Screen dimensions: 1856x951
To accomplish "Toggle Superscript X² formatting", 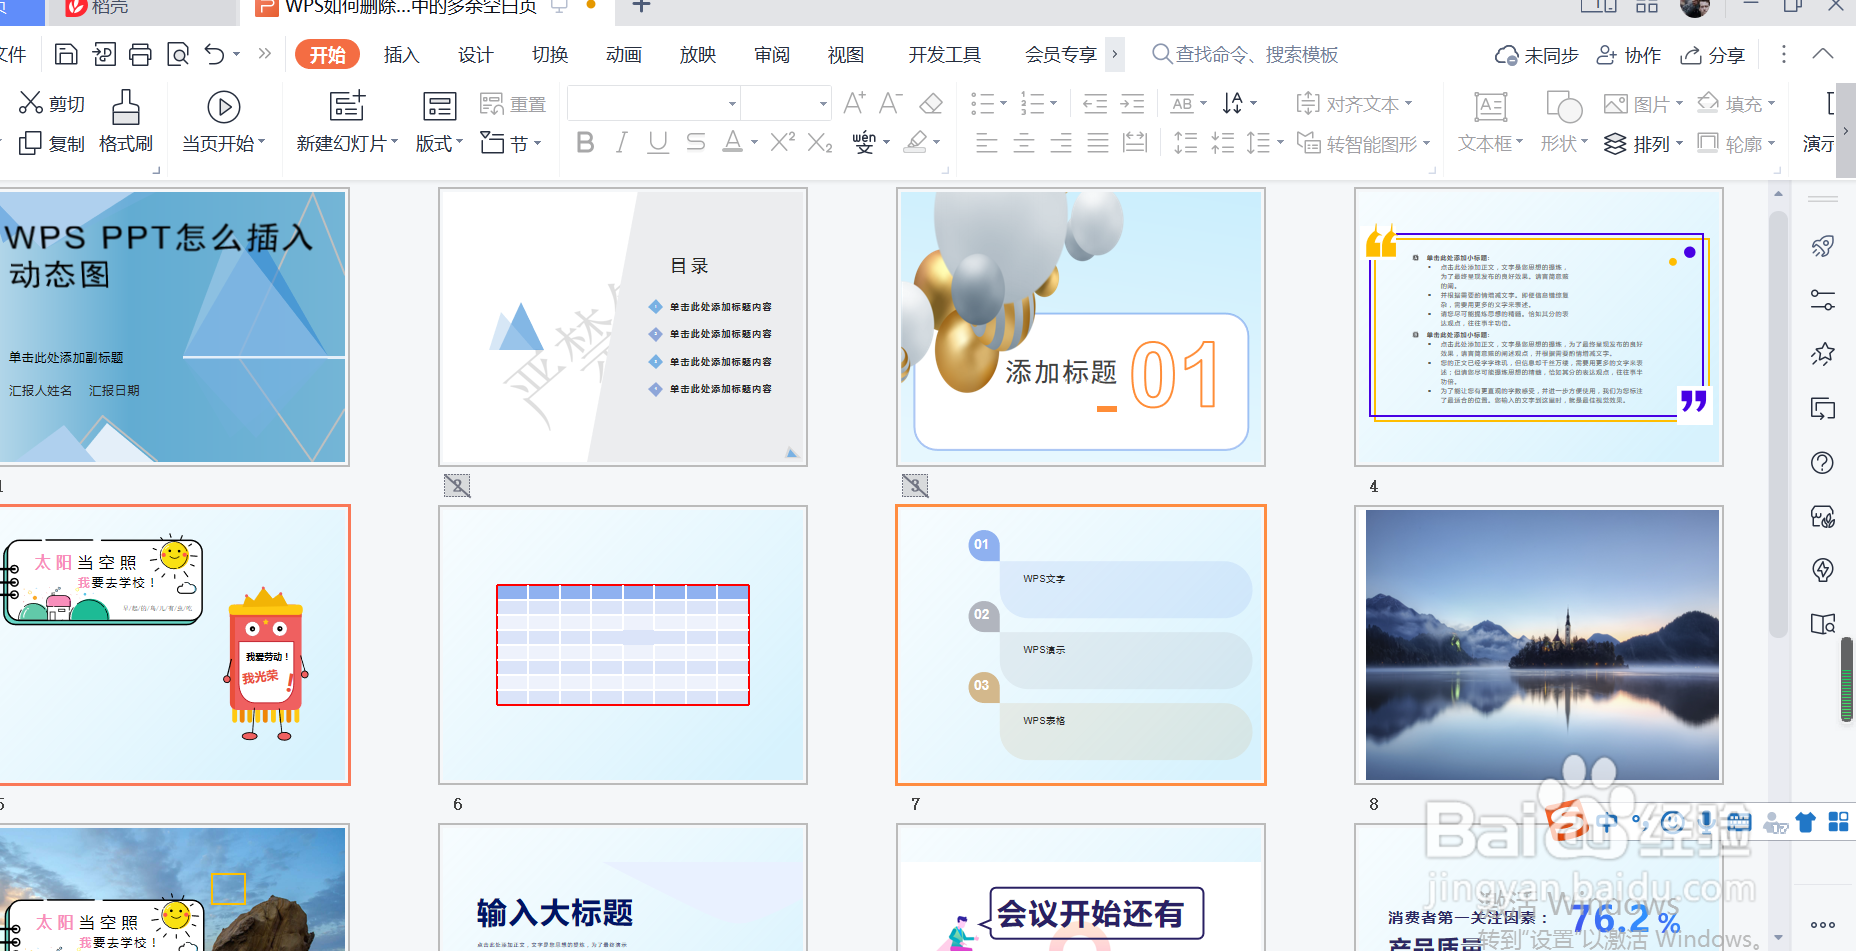I will [782, 143].
